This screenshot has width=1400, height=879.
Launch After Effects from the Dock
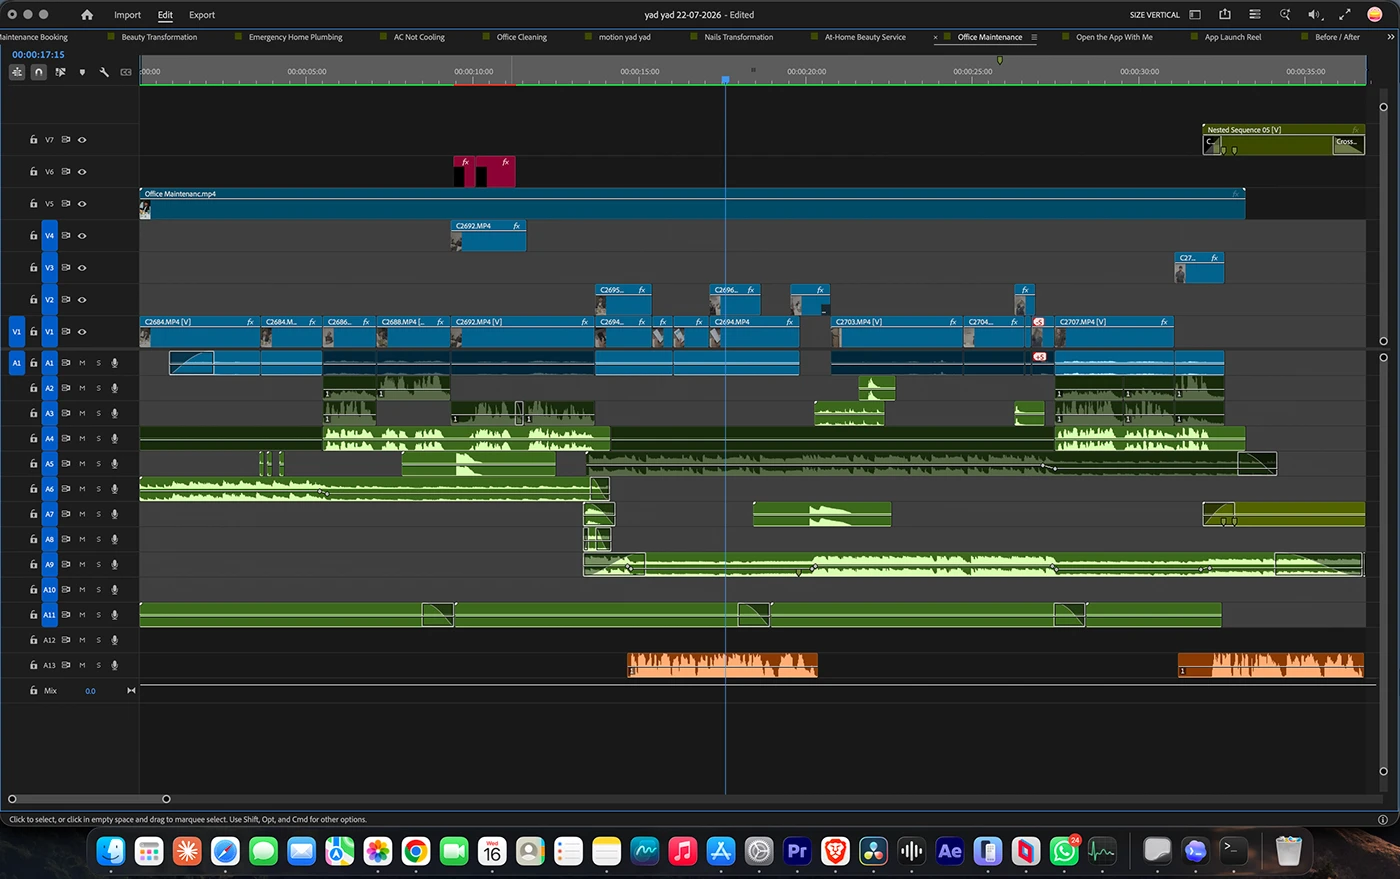(x=950, y=851)
